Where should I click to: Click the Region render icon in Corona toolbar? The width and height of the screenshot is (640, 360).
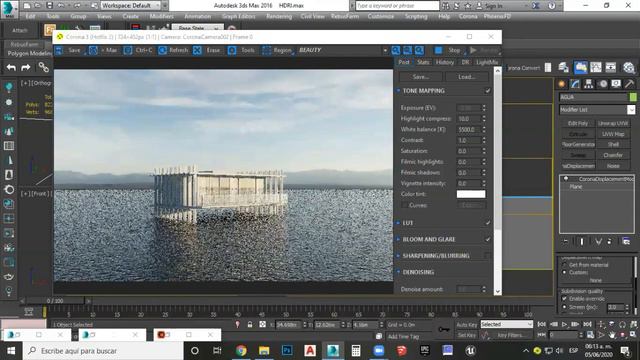(x=267, y=50)
